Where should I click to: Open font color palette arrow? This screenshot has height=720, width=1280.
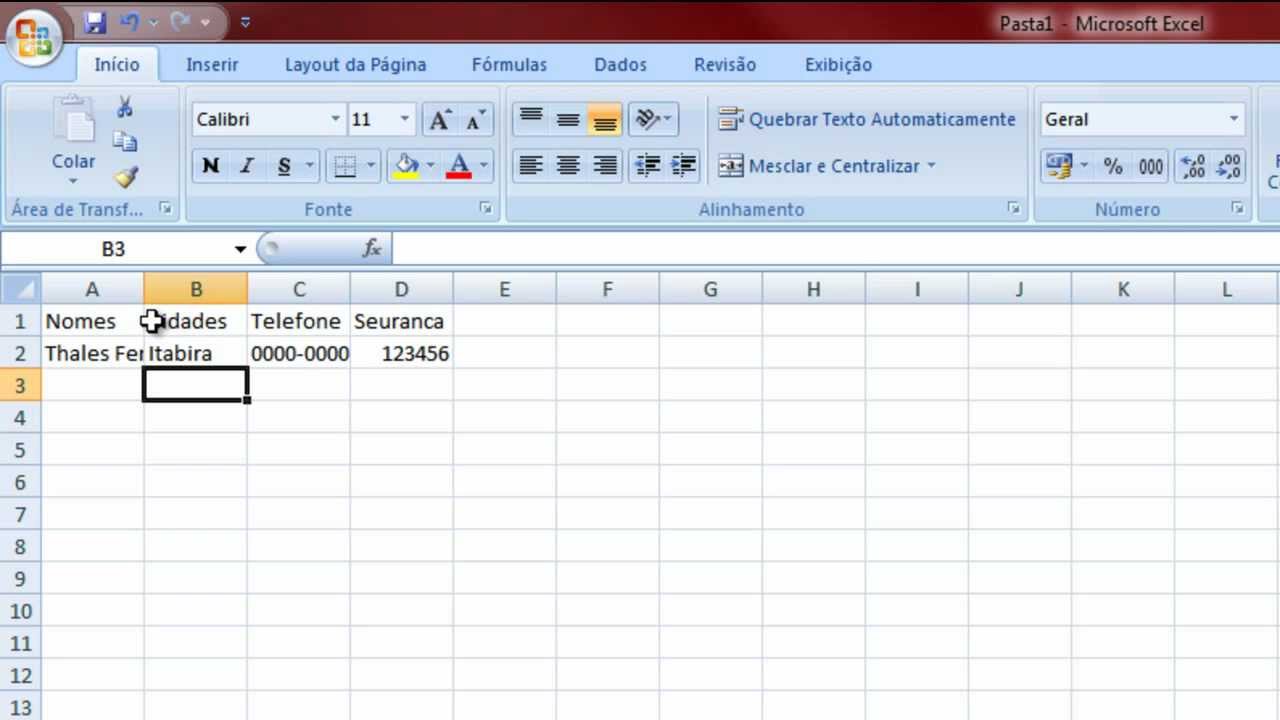pos(484,166)
